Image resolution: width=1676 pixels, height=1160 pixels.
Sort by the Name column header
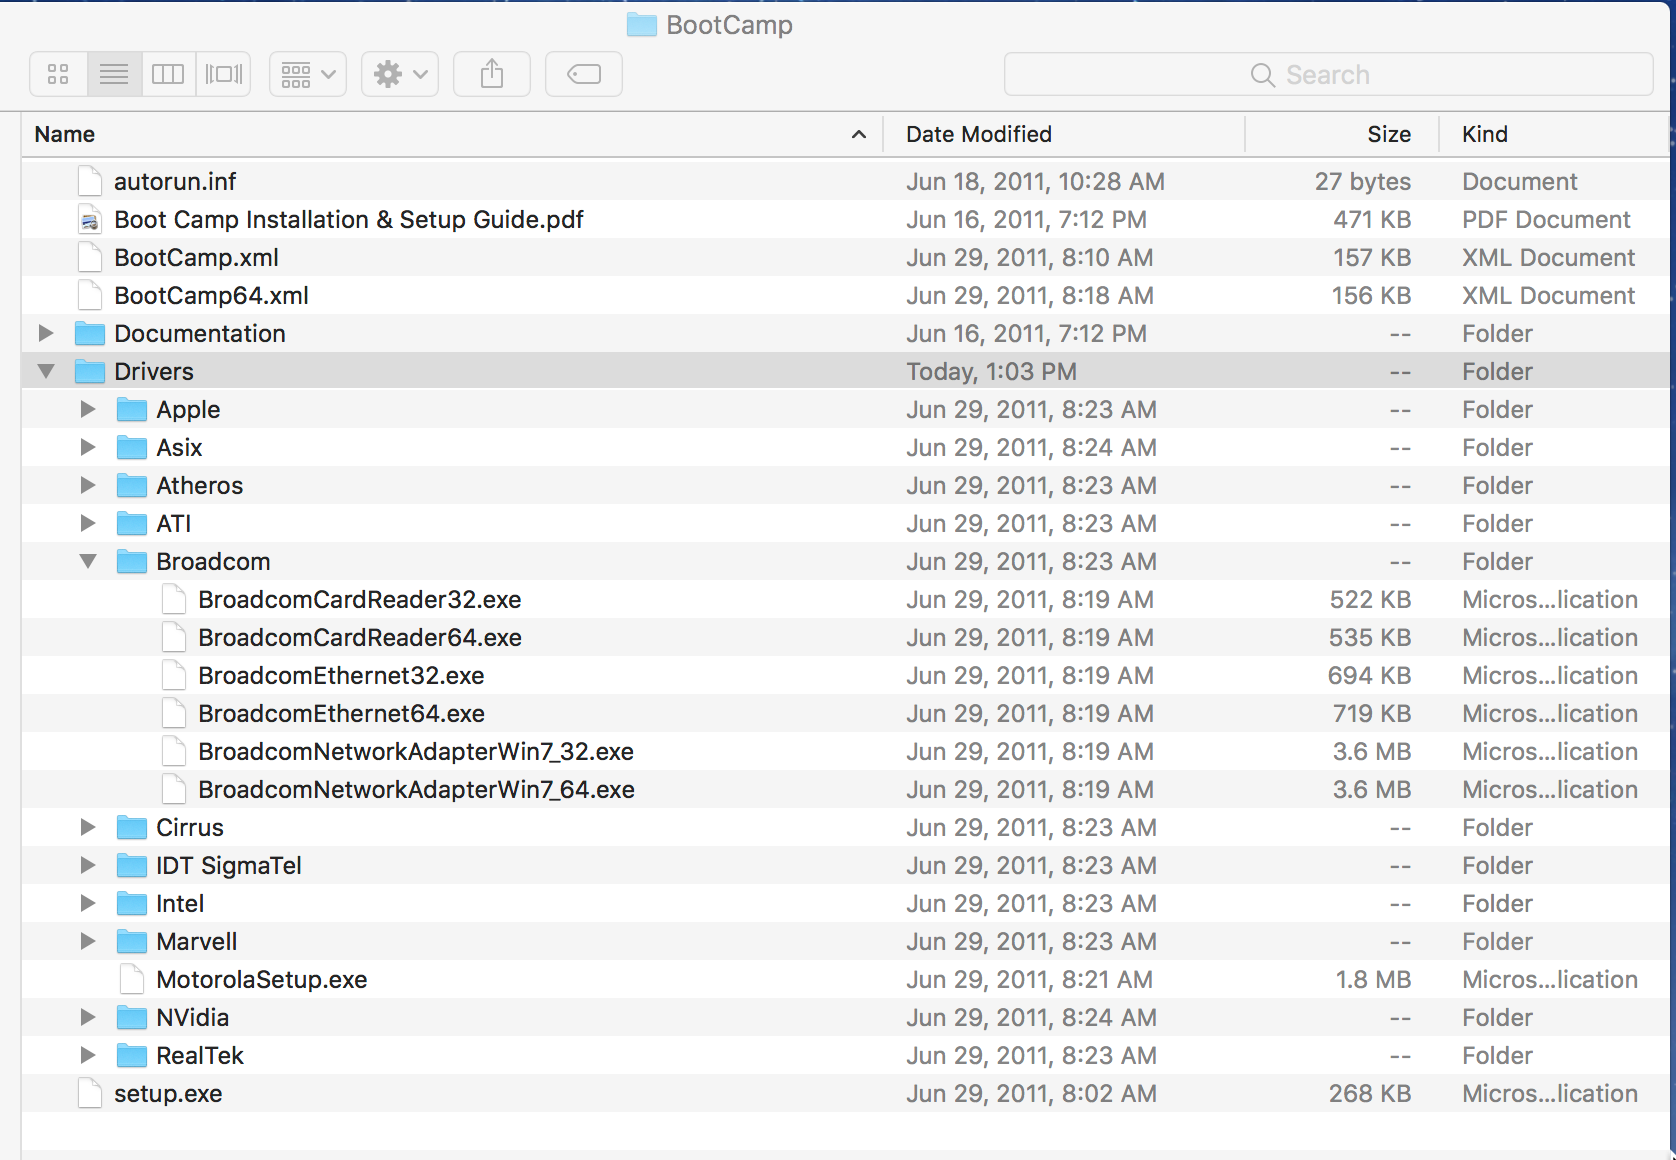click(x=452, y=134)
